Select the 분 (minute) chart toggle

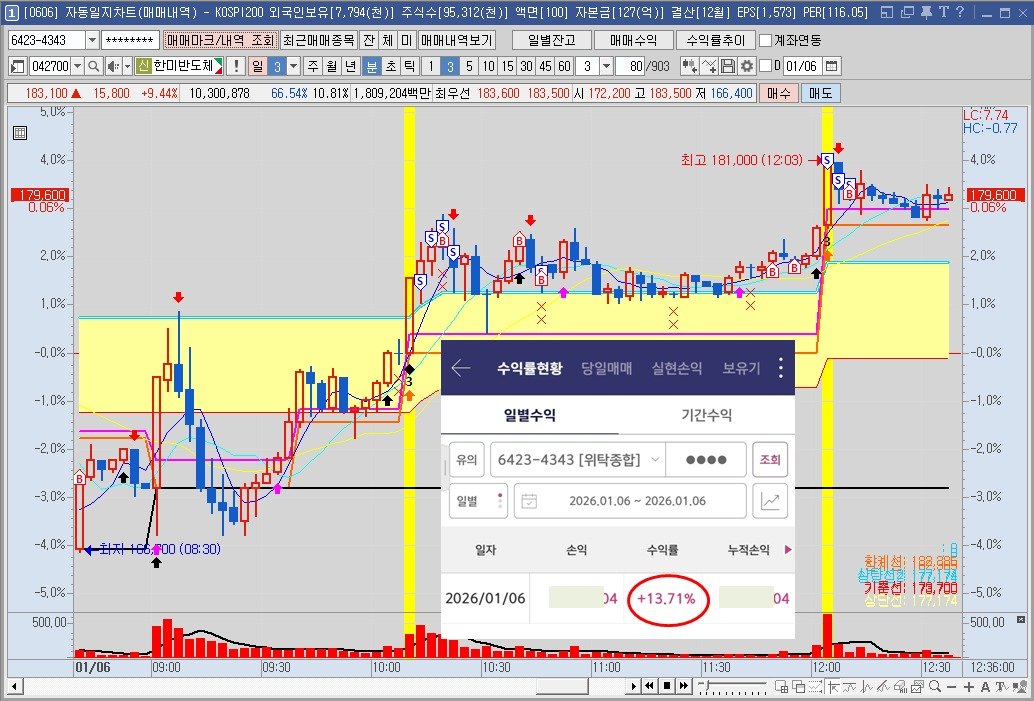click(x=371, y=66)
